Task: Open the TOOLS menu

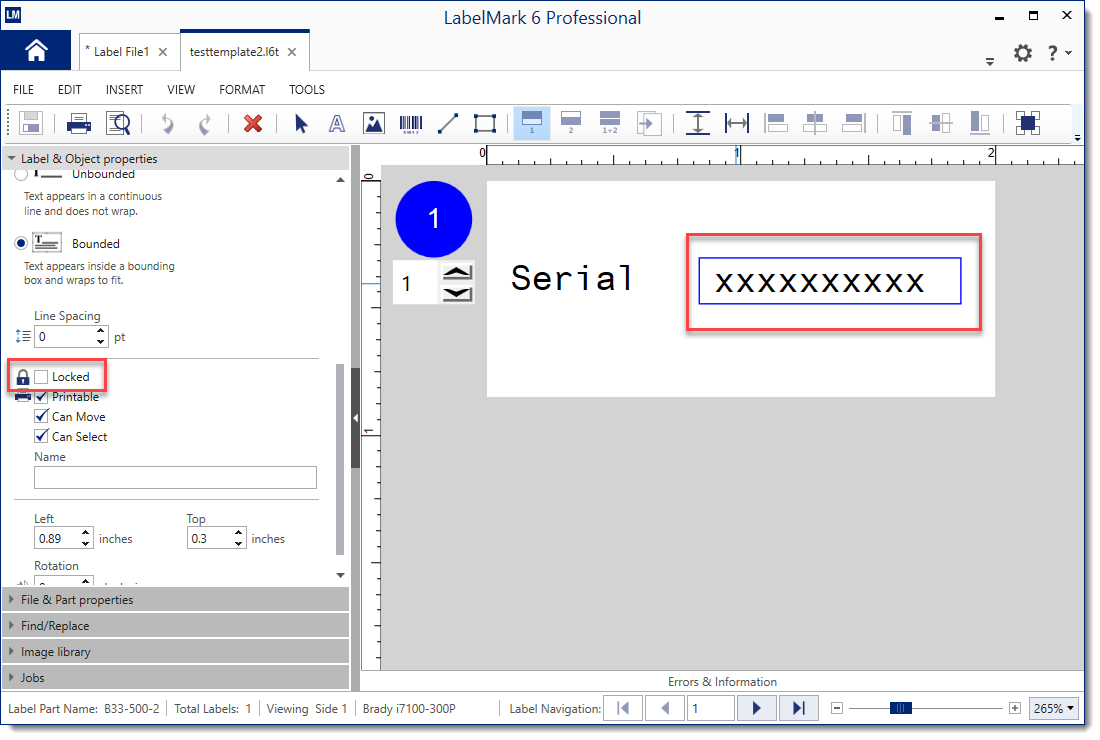Action: [307, 90]
